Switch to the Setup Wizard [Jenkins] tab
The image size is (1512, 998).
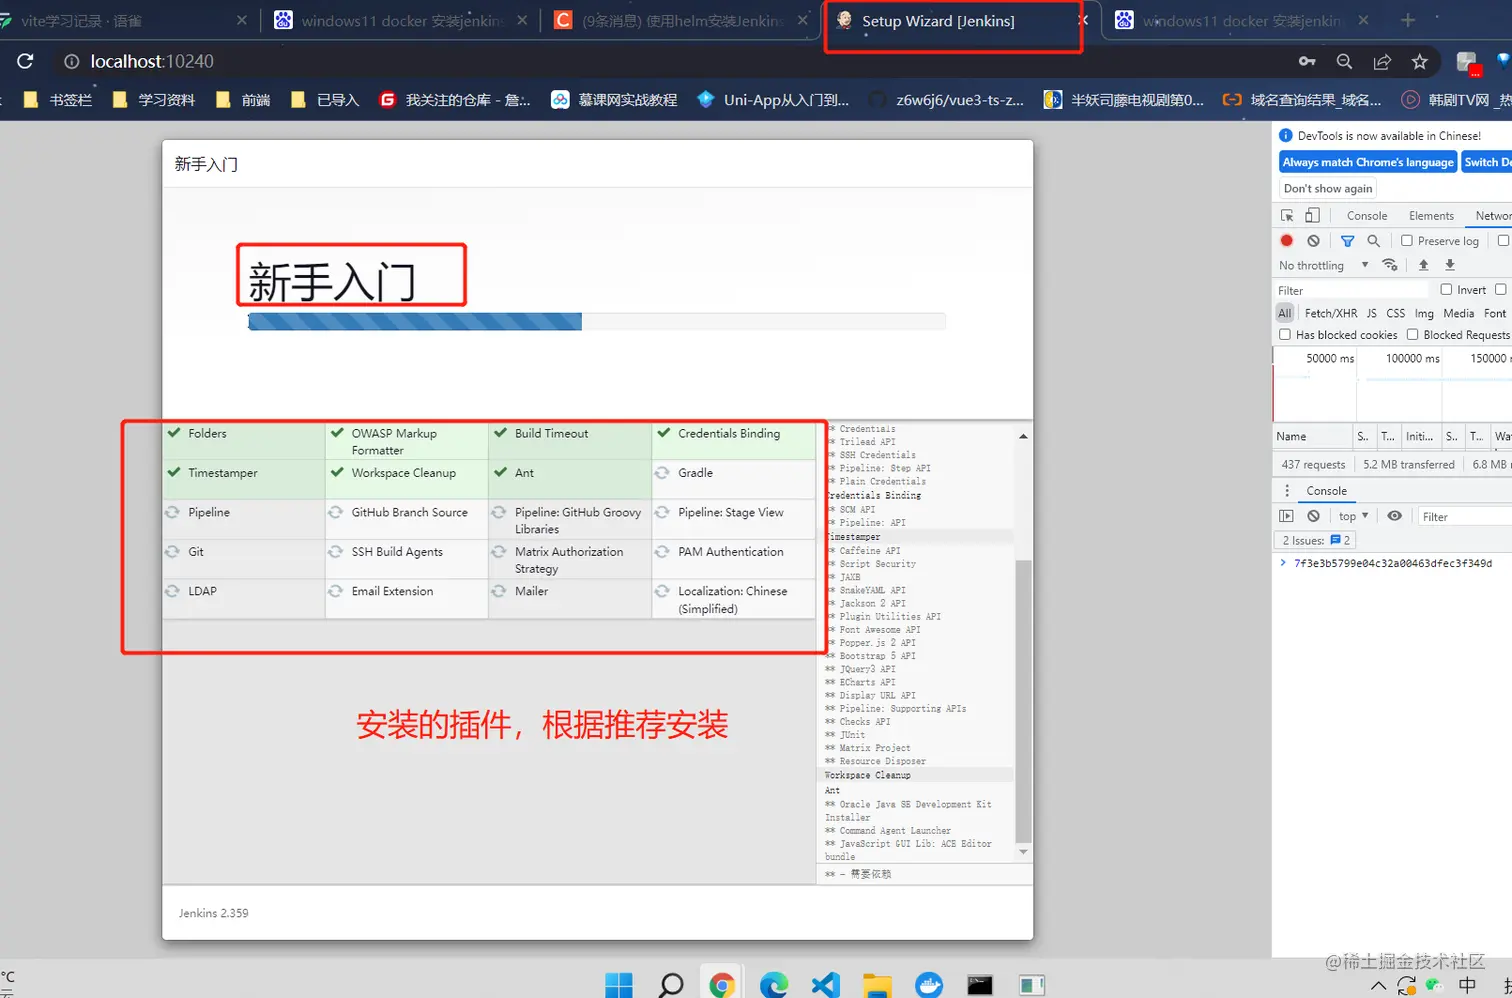coord(938,21)
